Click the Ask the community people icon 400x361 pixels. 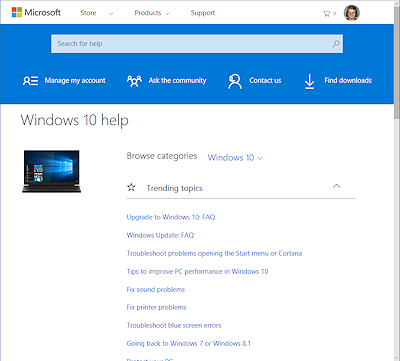[134, 81]
